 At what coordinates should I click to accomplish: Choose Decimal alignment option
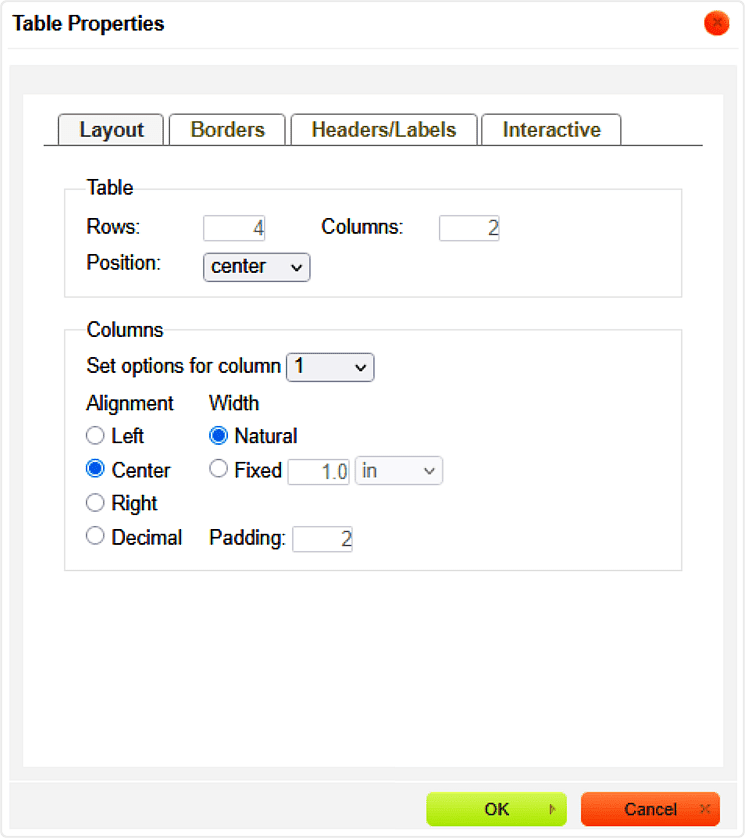pyautogui.click(x=96, y=536)
